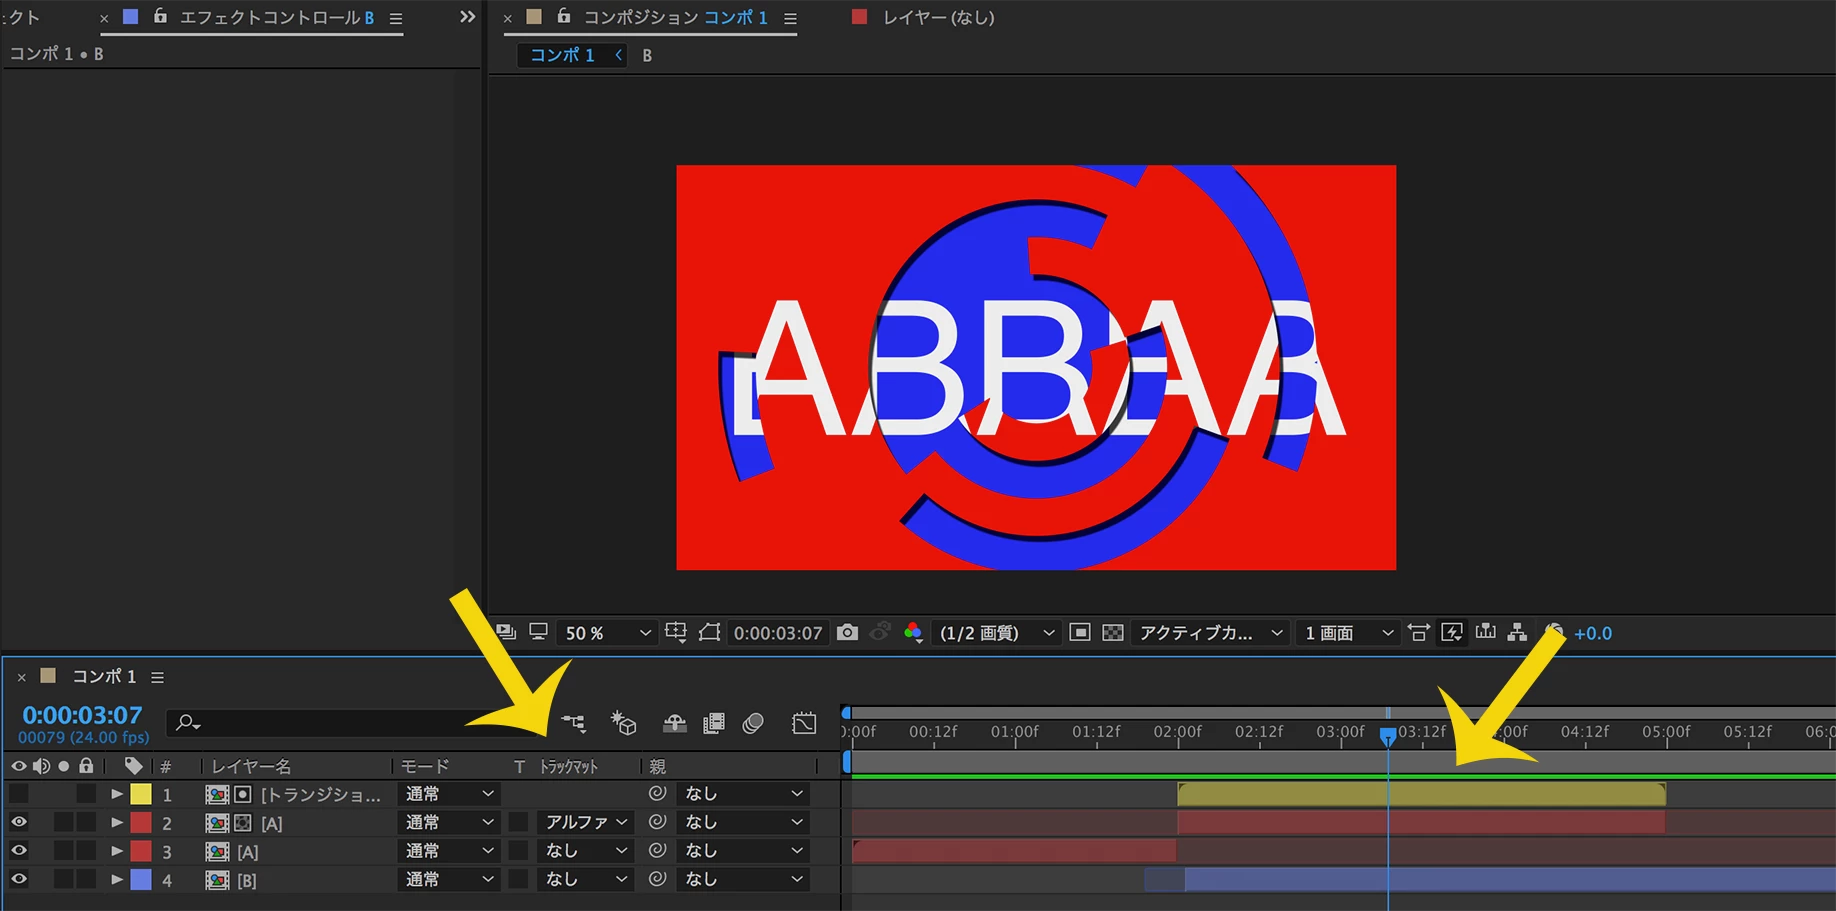Click the レイヤー名 column header
Screen dimensions: 1836x911
(251, 766)
